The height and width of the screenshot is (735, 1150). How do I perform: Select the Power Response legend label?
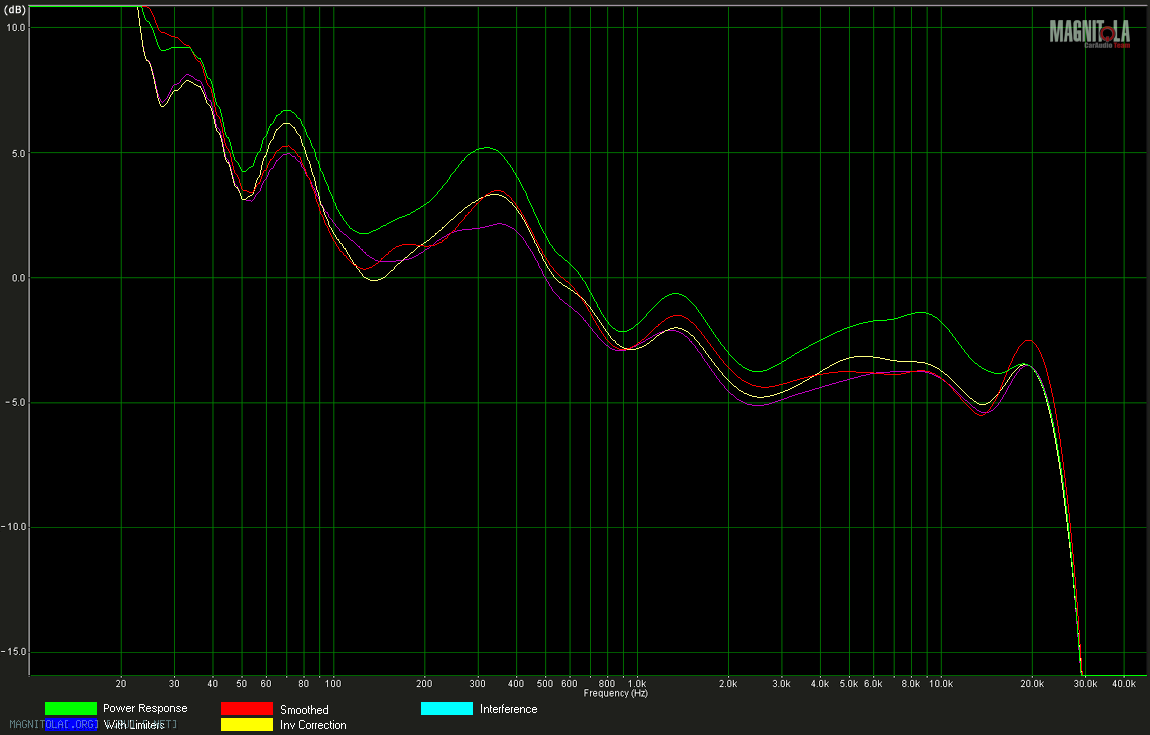(x=145, y=708)
